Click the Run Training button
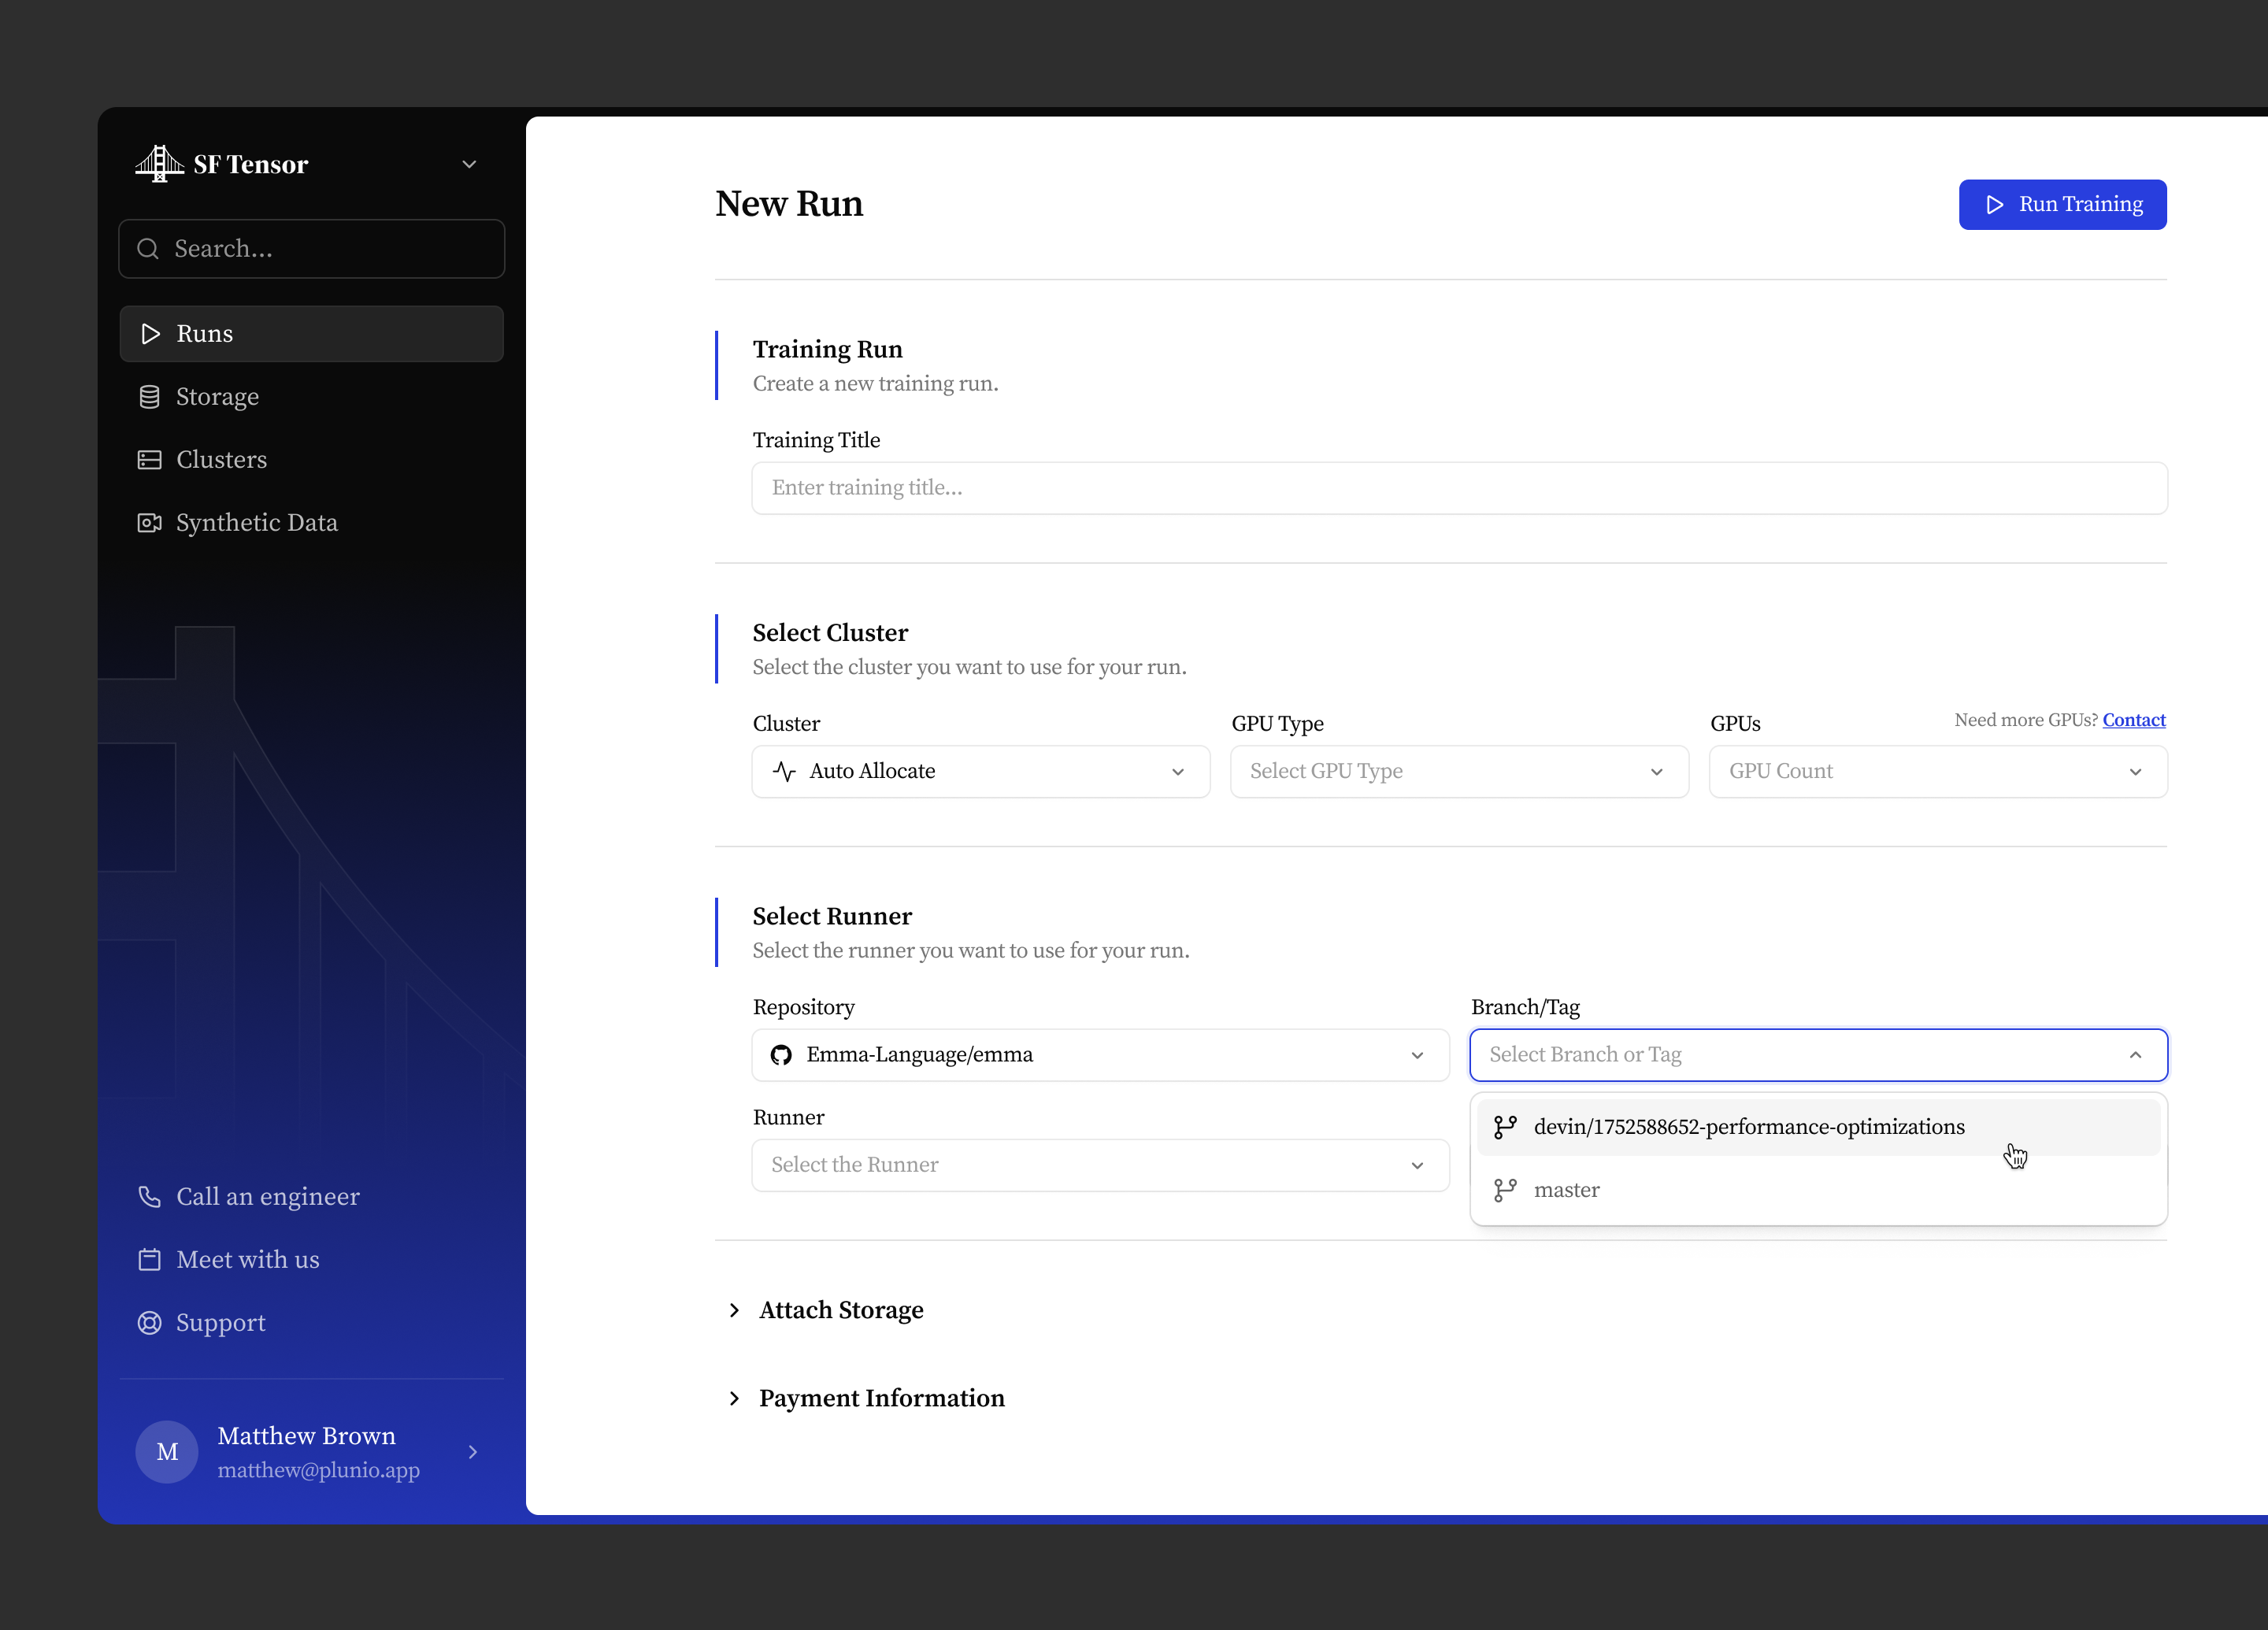The image size is (2268, 1630). 2062,205
